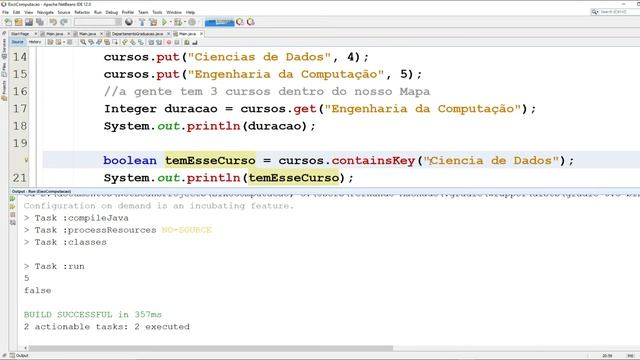The height and width of the screenshot is (360, 640).
Task: Close the Start Page tab
Action: point(36,34)
